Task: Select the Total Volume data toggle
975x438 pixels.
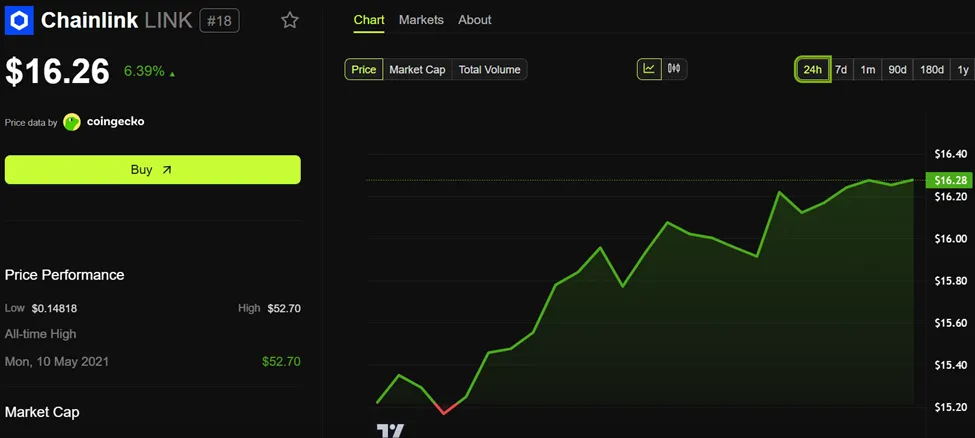Action: click(x=489, y=69)
